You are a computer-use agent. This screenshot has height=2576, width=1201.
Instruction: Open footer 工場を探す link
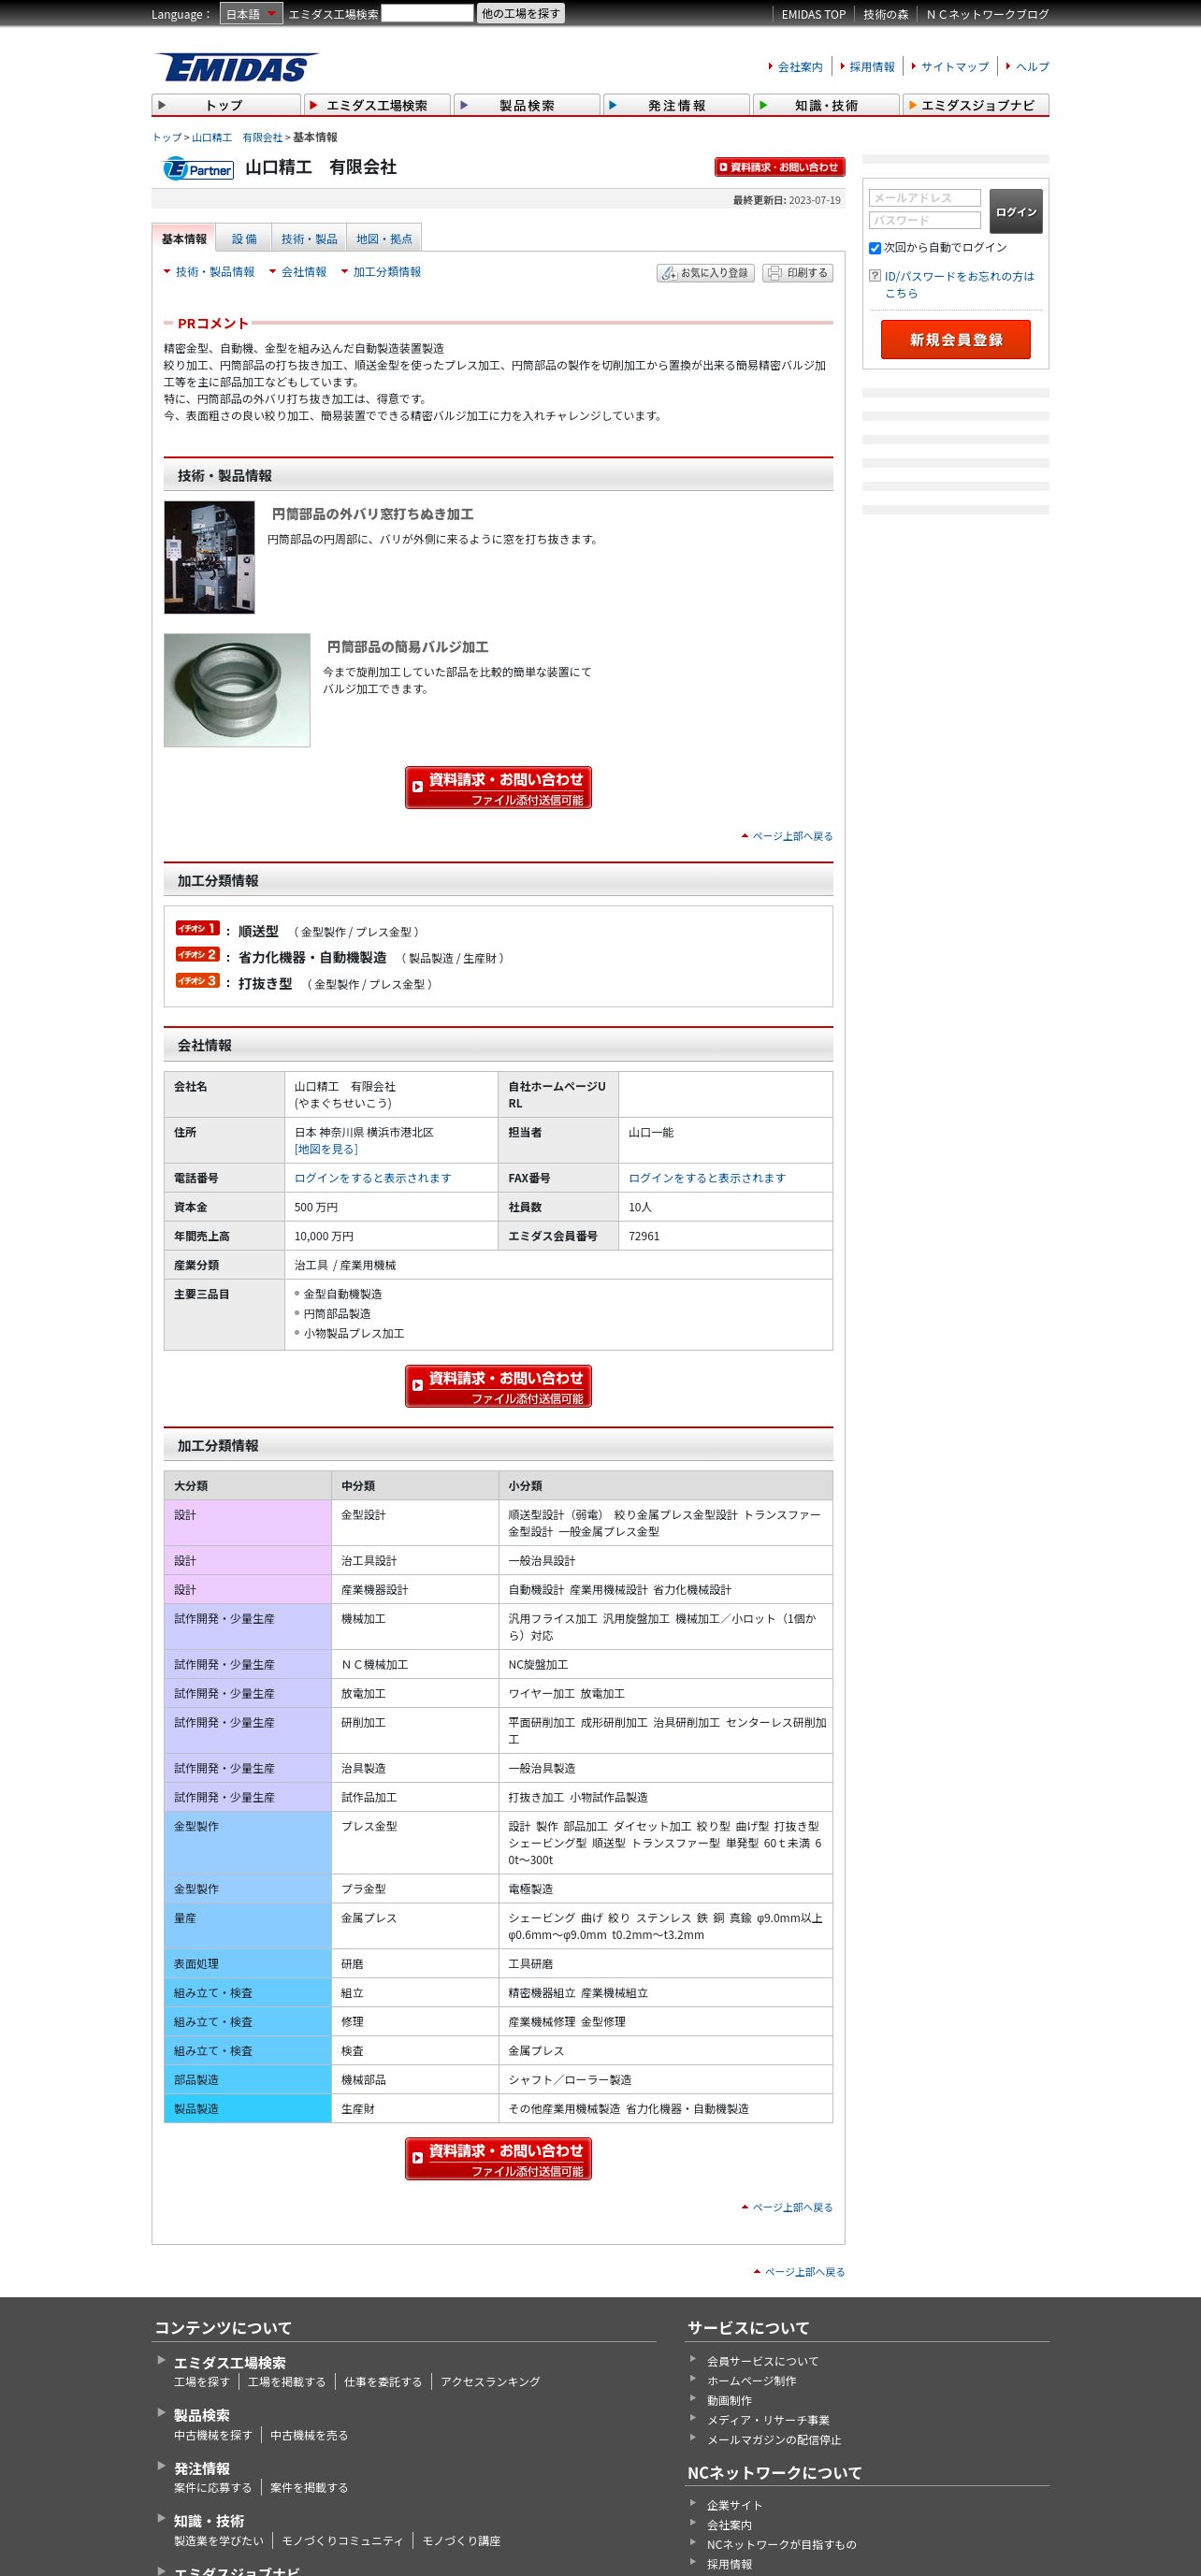tap(202, 2382)
